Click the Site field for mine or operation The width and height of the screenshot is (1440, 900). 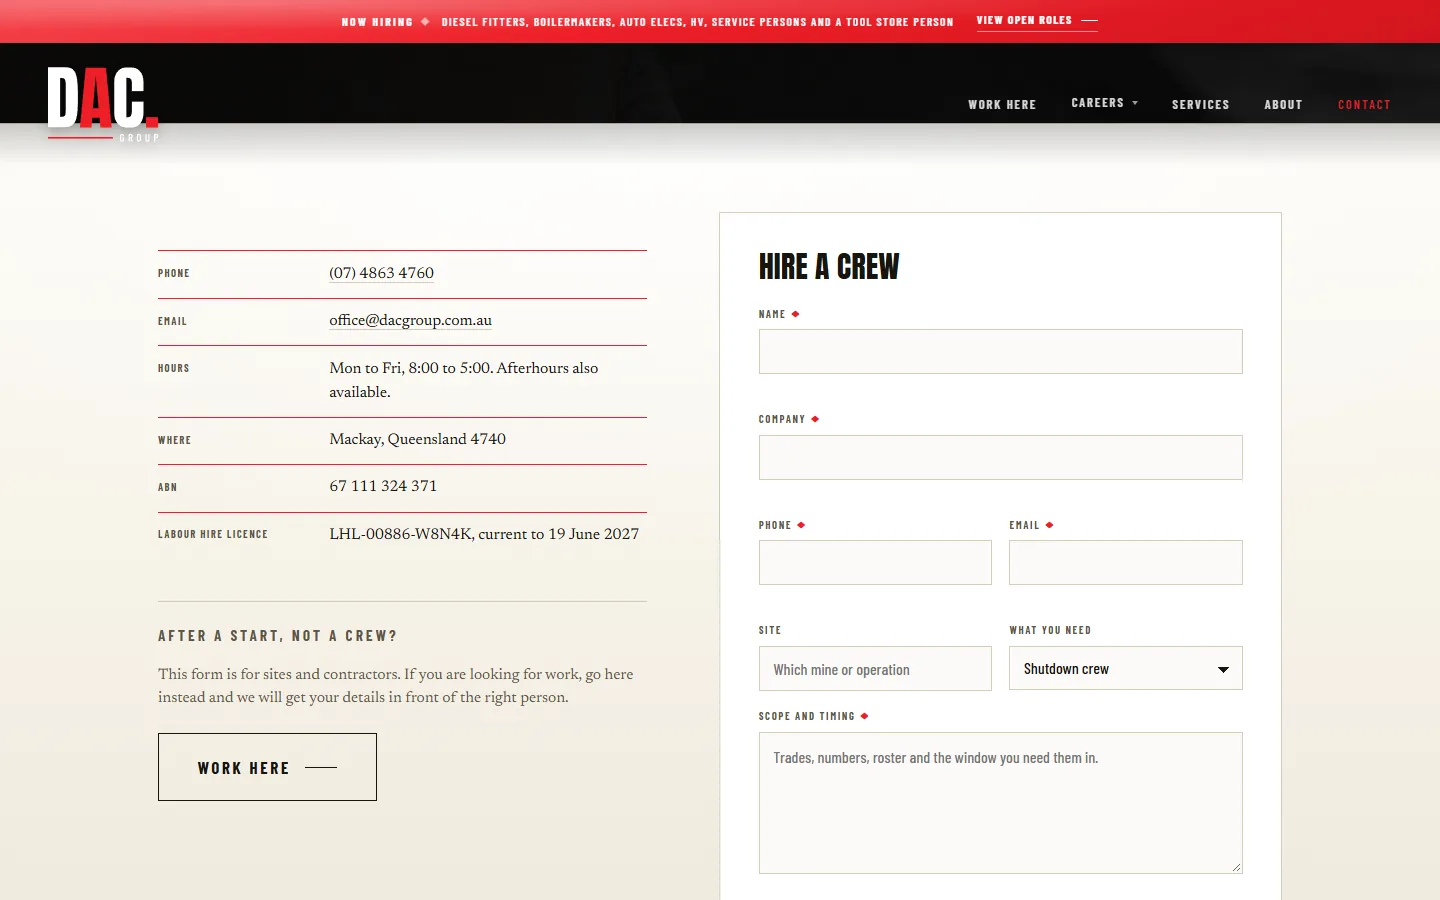point(875,668)
